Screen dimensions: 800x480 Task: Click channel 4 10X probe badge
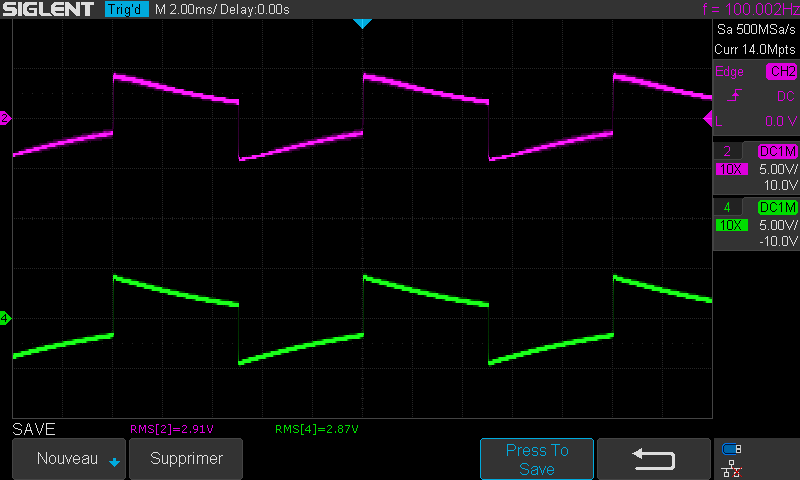click(732, 225)
